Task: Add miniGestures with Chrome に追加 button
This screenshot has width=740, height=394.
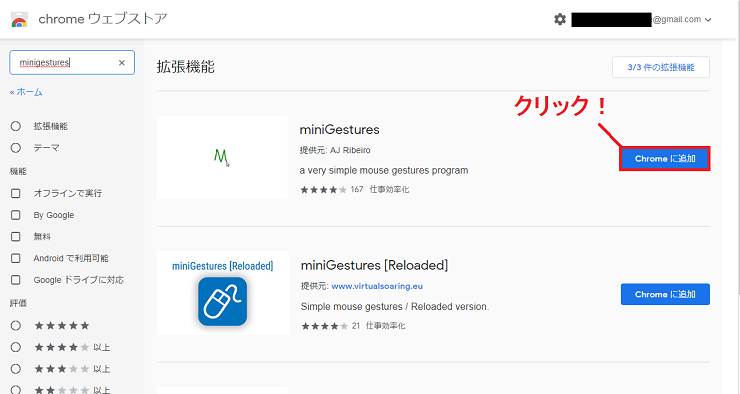Action: [x=665, y=159]
